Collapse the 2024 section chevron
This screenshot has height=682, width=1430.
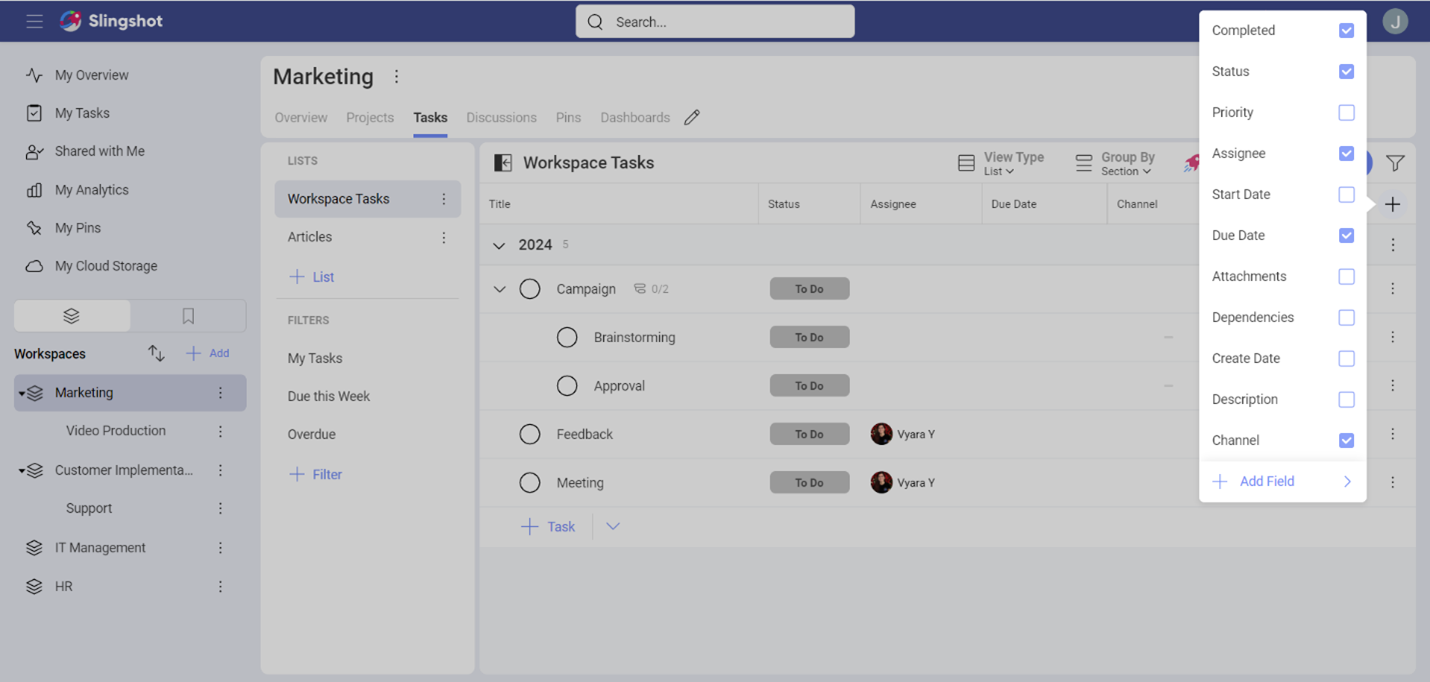pyautogui.click(x=499, y=245)
